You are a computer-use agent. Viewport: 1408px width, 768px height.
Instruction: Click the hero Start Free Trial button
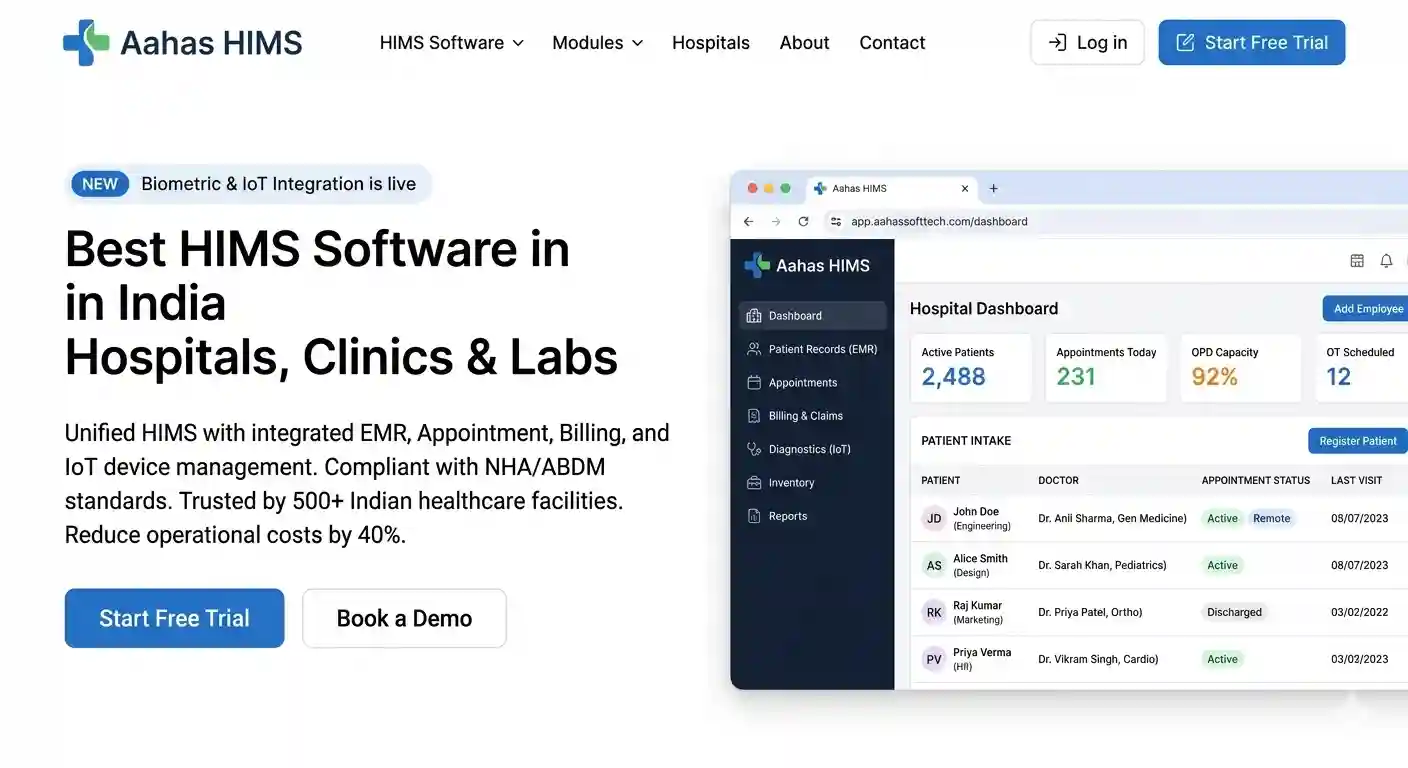click(x=174, y=618)
